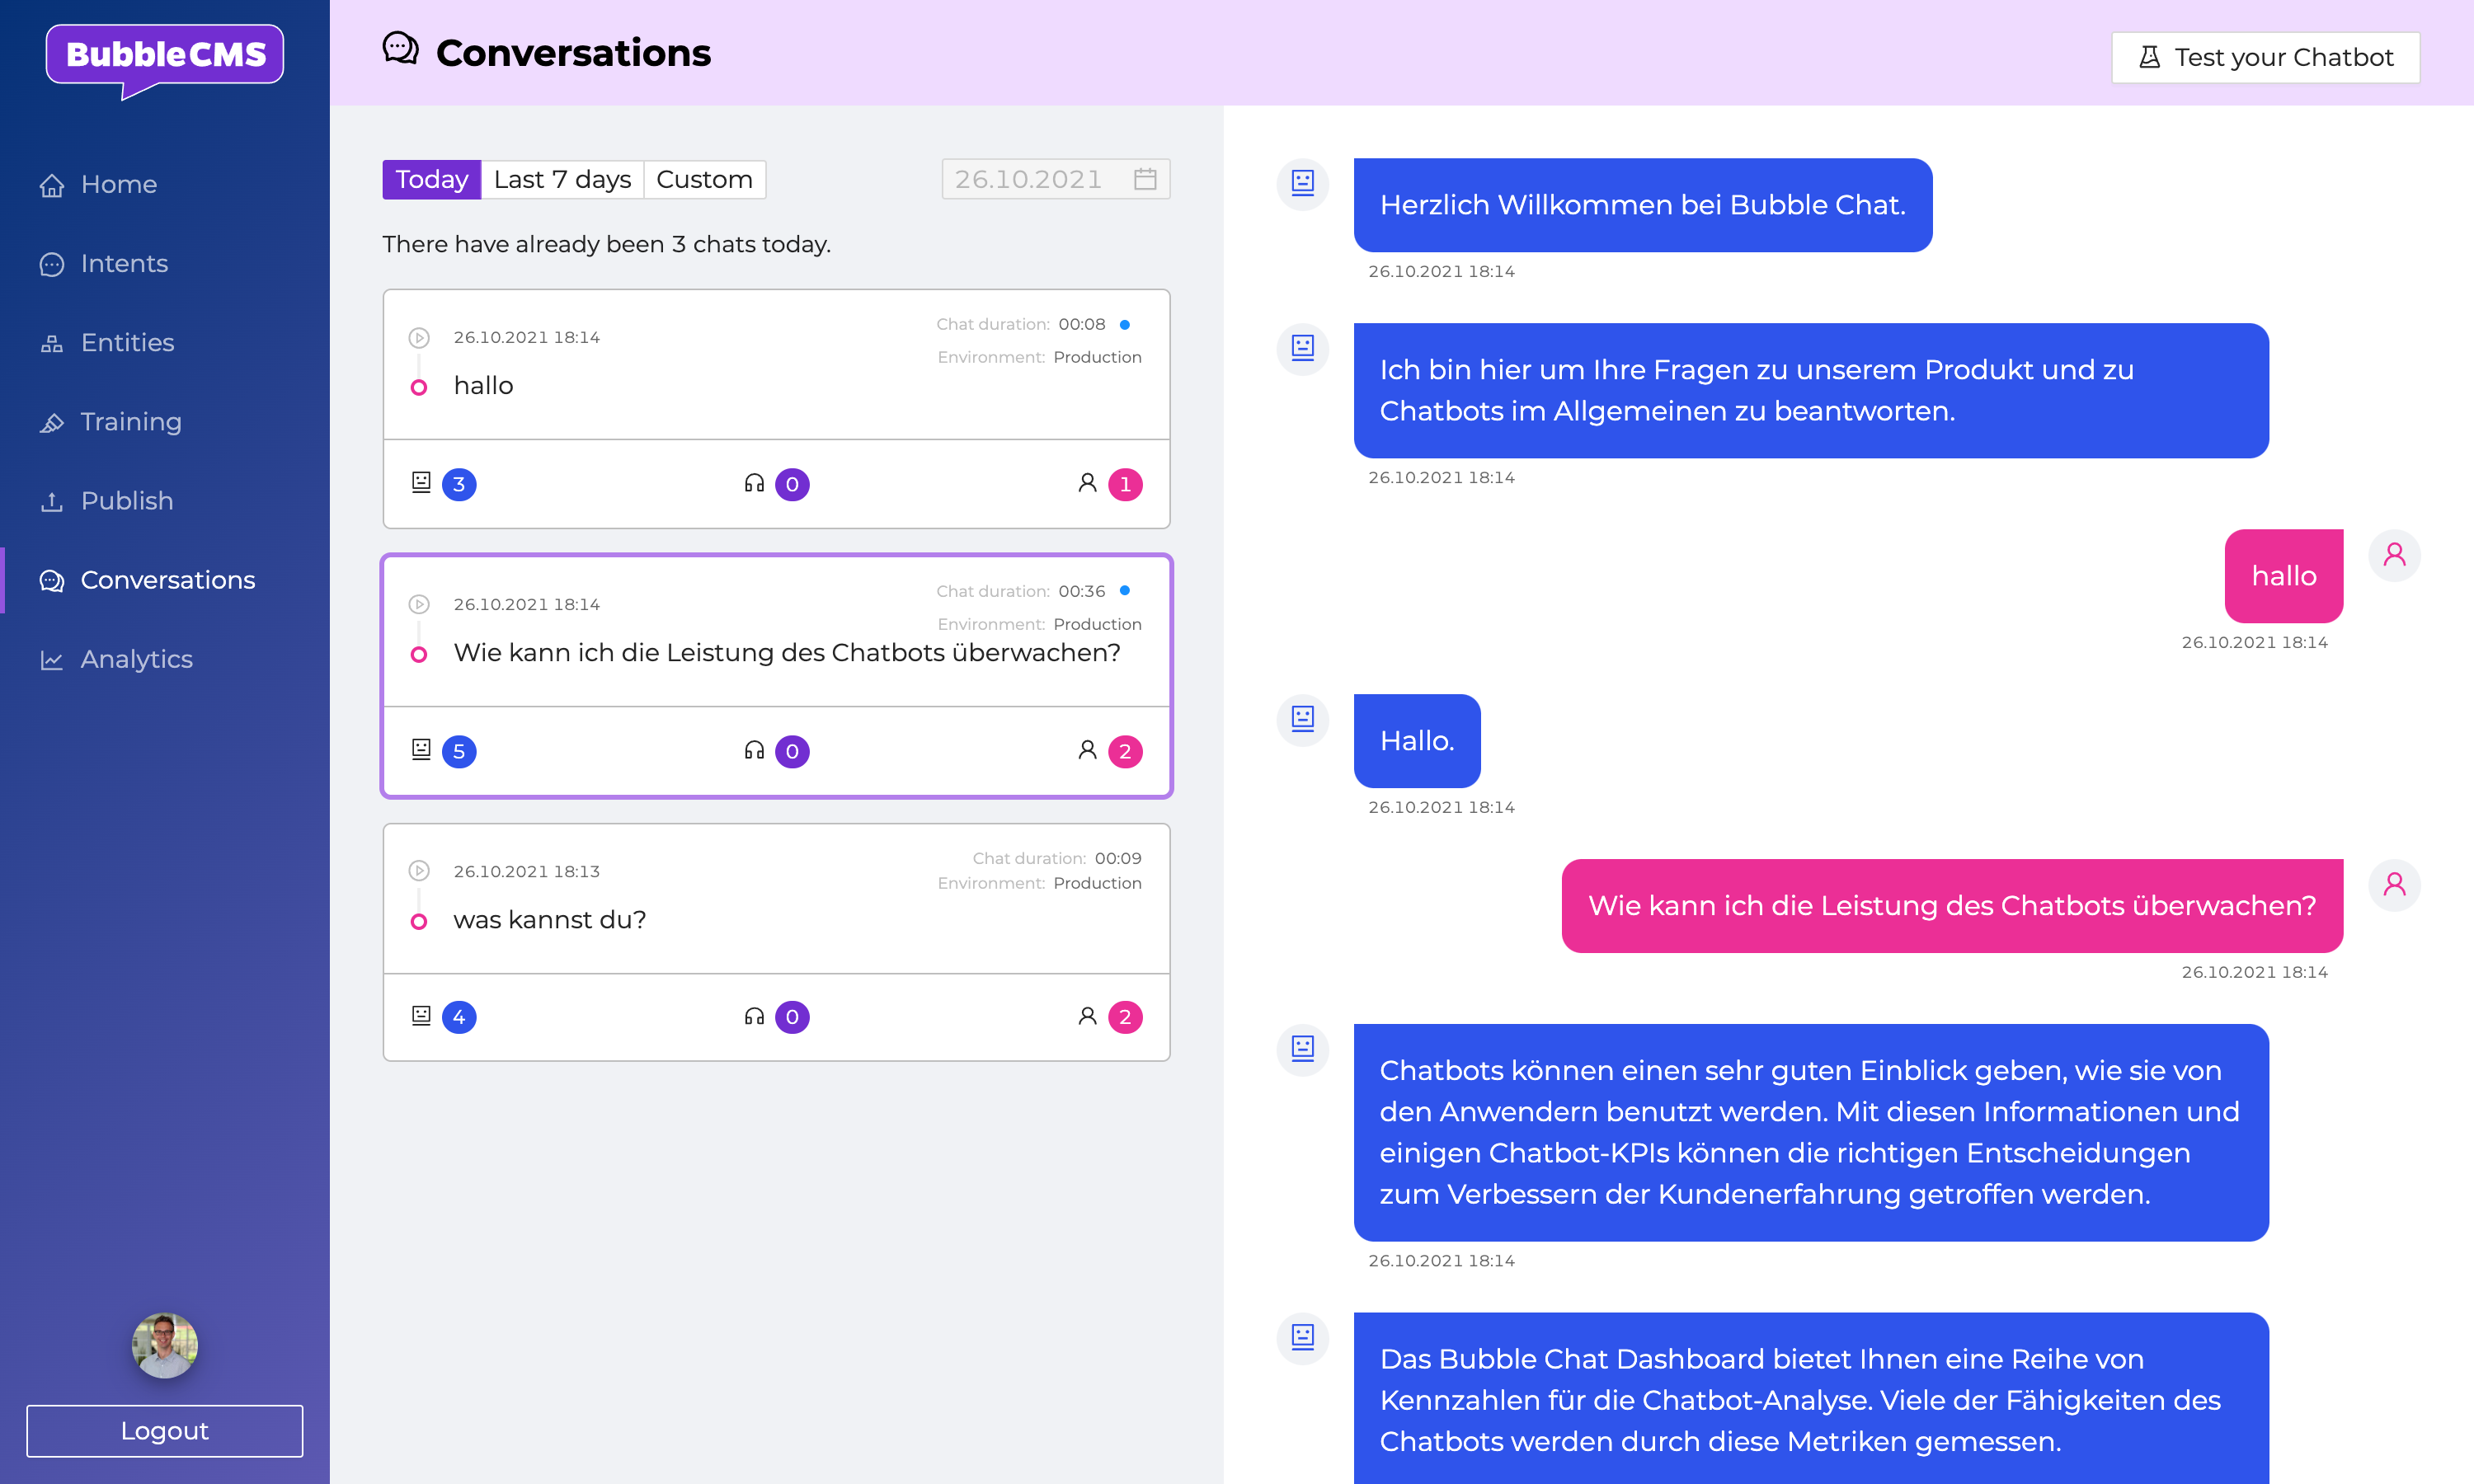
Task: Click the calendar icon next to the date field
Action: (1148, 179)
